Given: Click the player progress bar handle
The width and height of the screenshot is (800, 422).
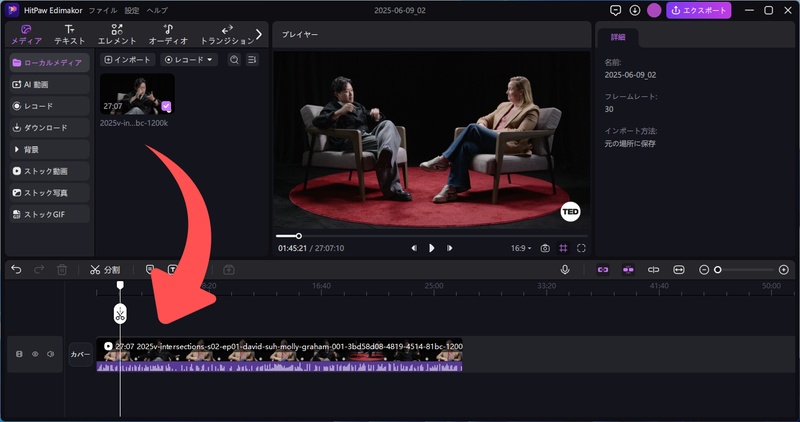Looking at the screenshot, I should (x=299, y=236).
